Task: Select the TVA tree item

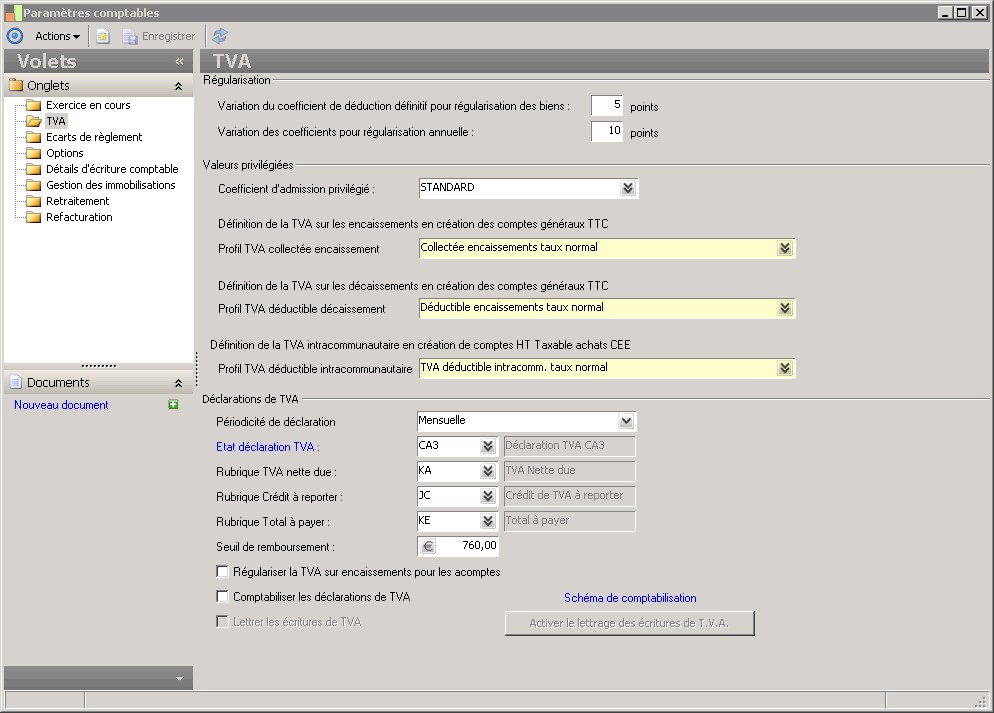Action: pyautogui.click(x=56, y=121)
